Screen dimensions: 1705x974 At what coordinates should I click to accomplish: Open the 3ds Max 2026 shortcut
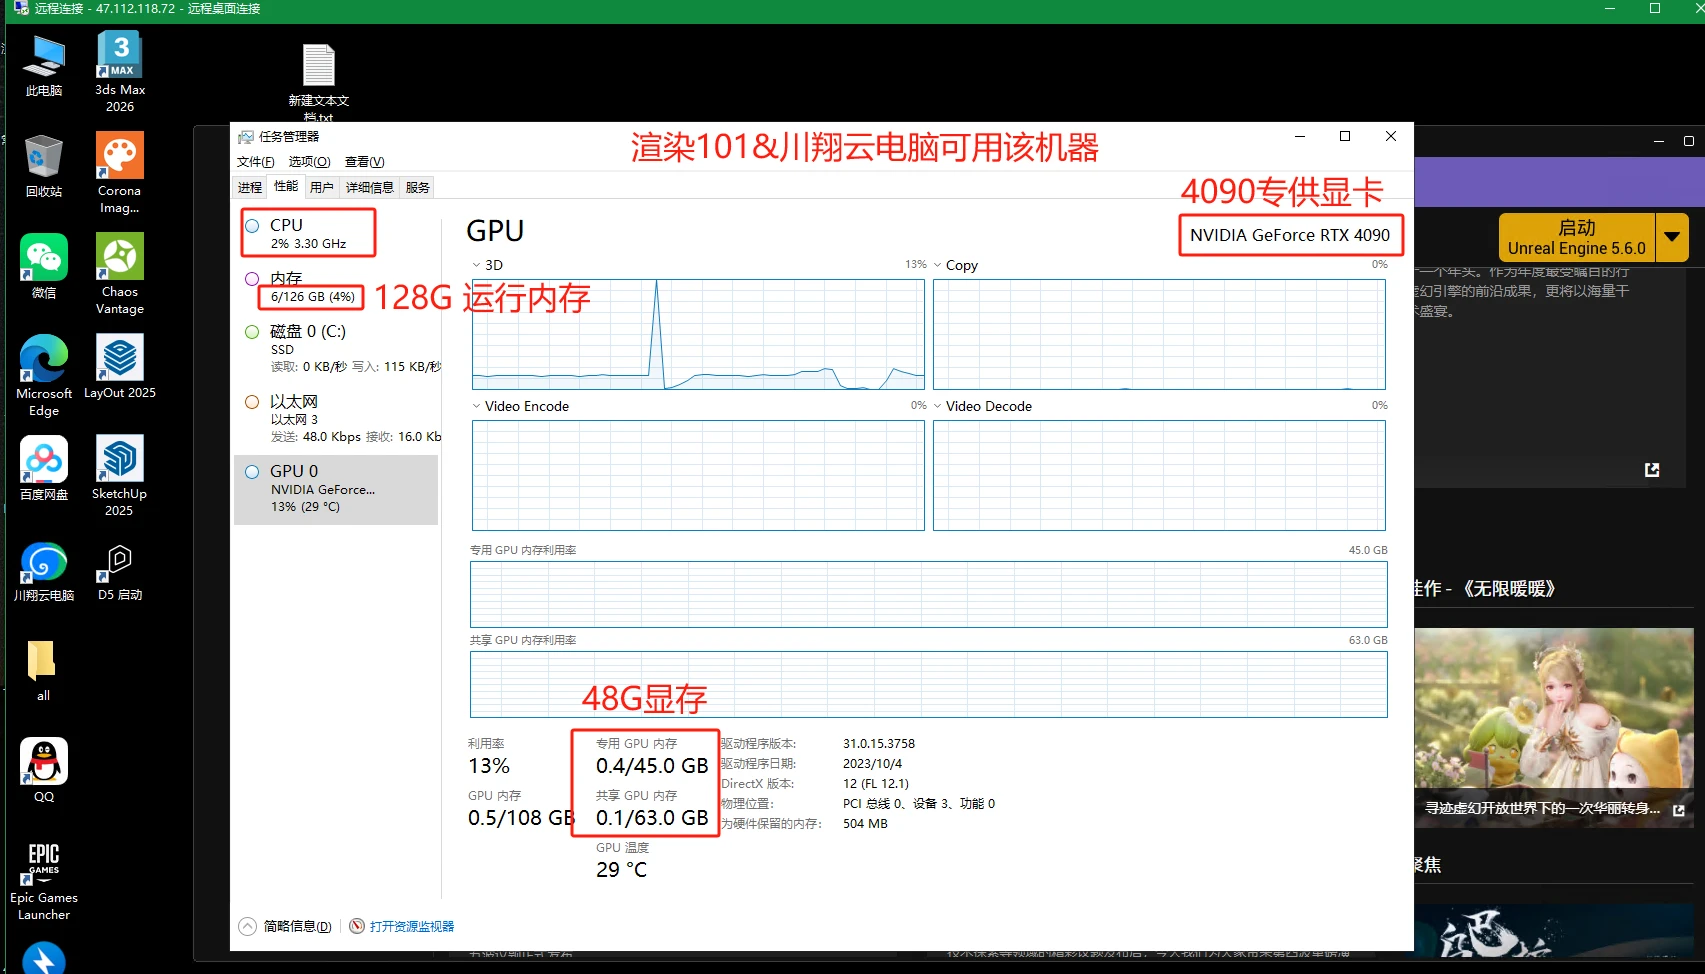click(x=120, y=71)
